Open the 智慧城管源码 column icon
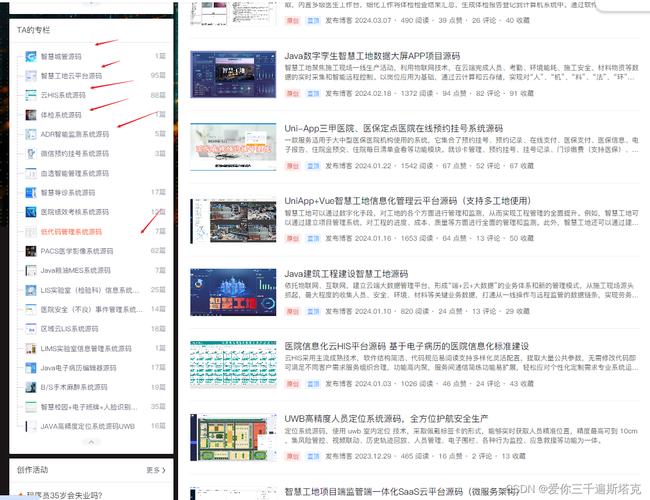Image resolution: width=650 pixels, height=500 pixels. [x=31, y=56]
